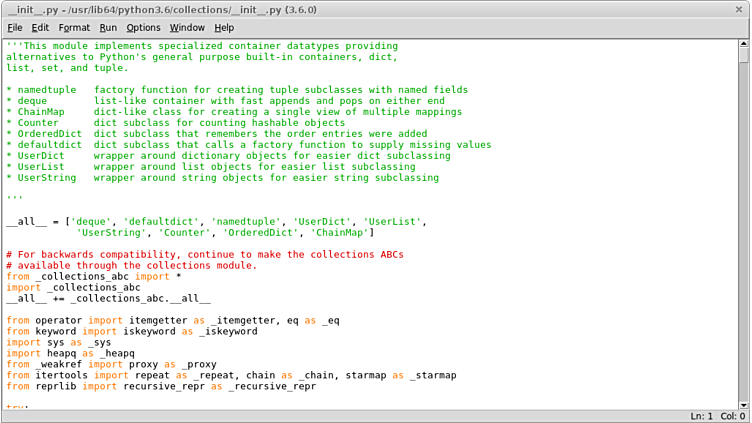This screenshot has width=752, height=423.
Task: Open the Help menu
Action: [225, 28]
